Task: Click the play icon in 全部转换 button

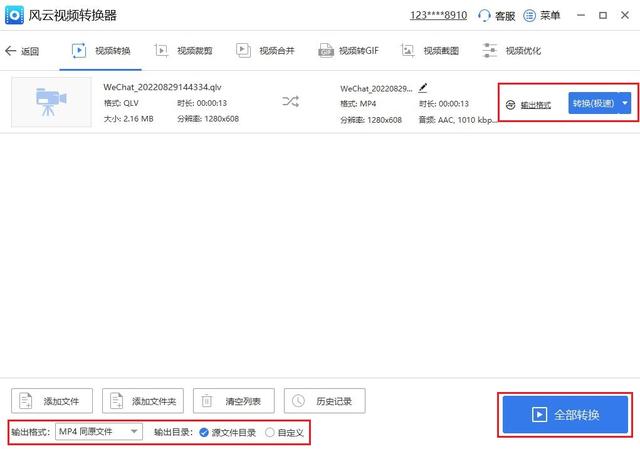Action: (x=539, y=415)
